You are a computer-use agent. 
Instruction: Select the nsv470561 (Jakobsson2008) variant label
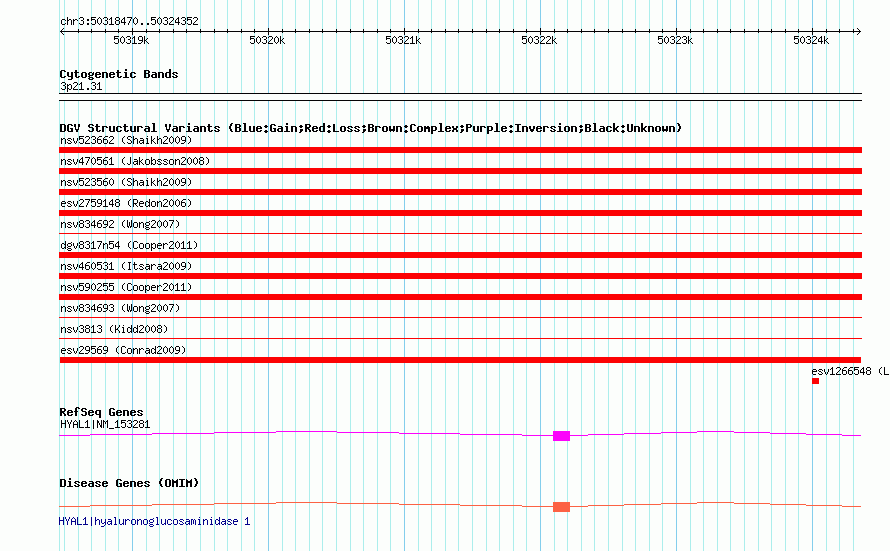pyautogui.click(x=135, y=161)
